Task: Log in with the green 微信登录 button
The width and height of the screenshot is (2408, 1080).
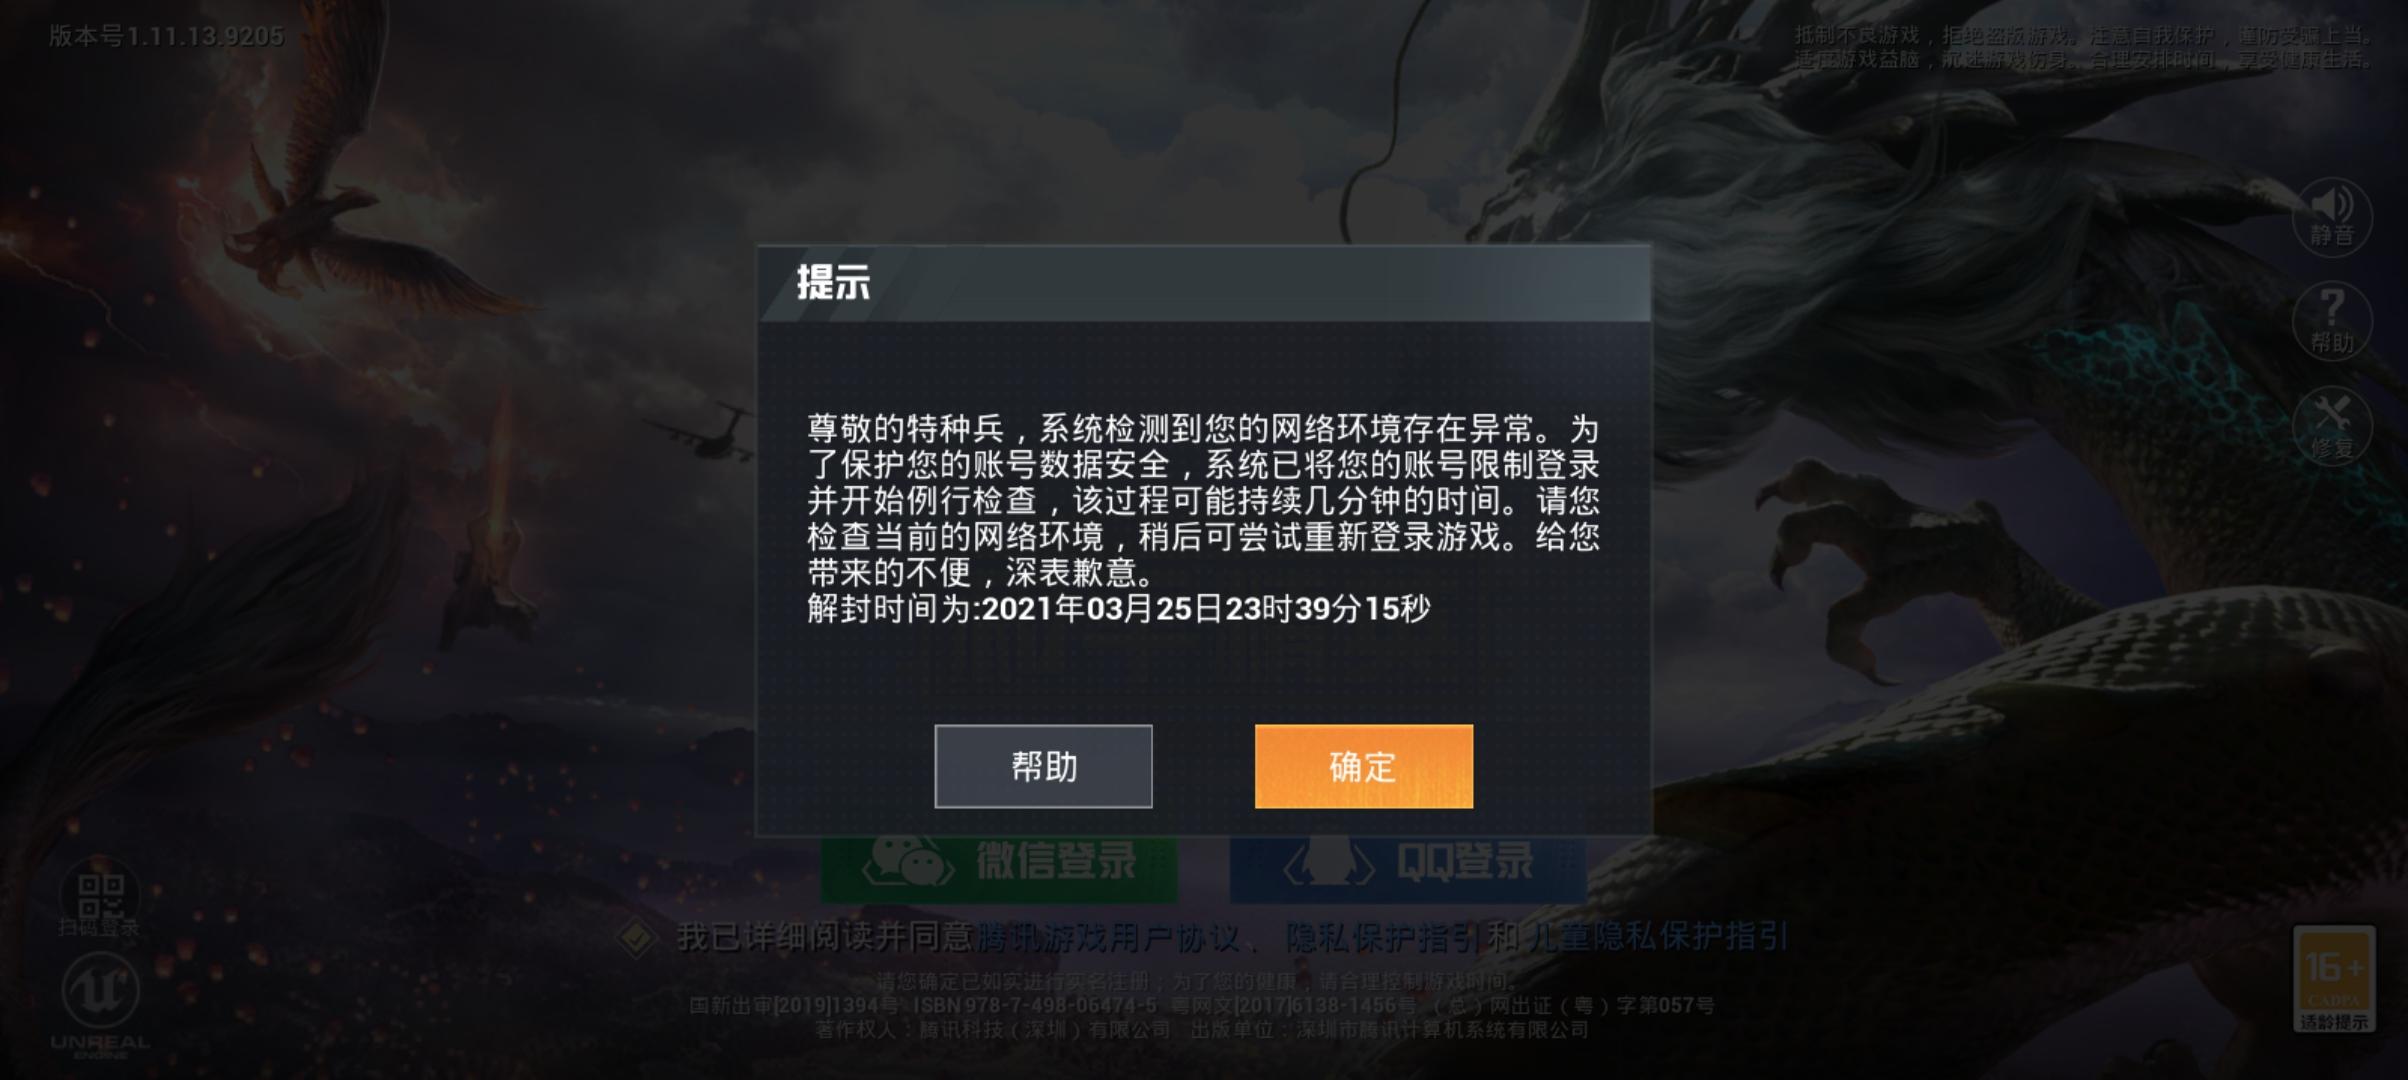Action: click(999, 862)
